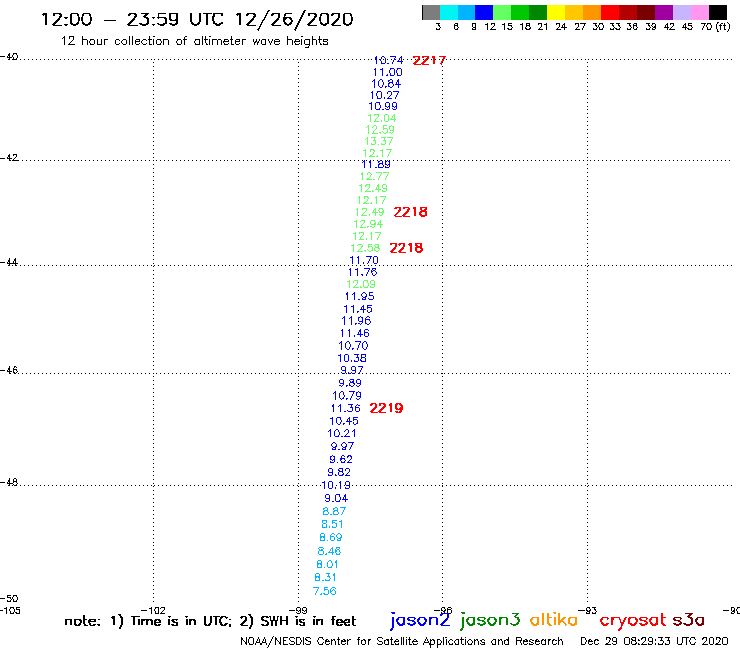
Task: Select the 8.01 wave height value
Action: tap(327, 565)
